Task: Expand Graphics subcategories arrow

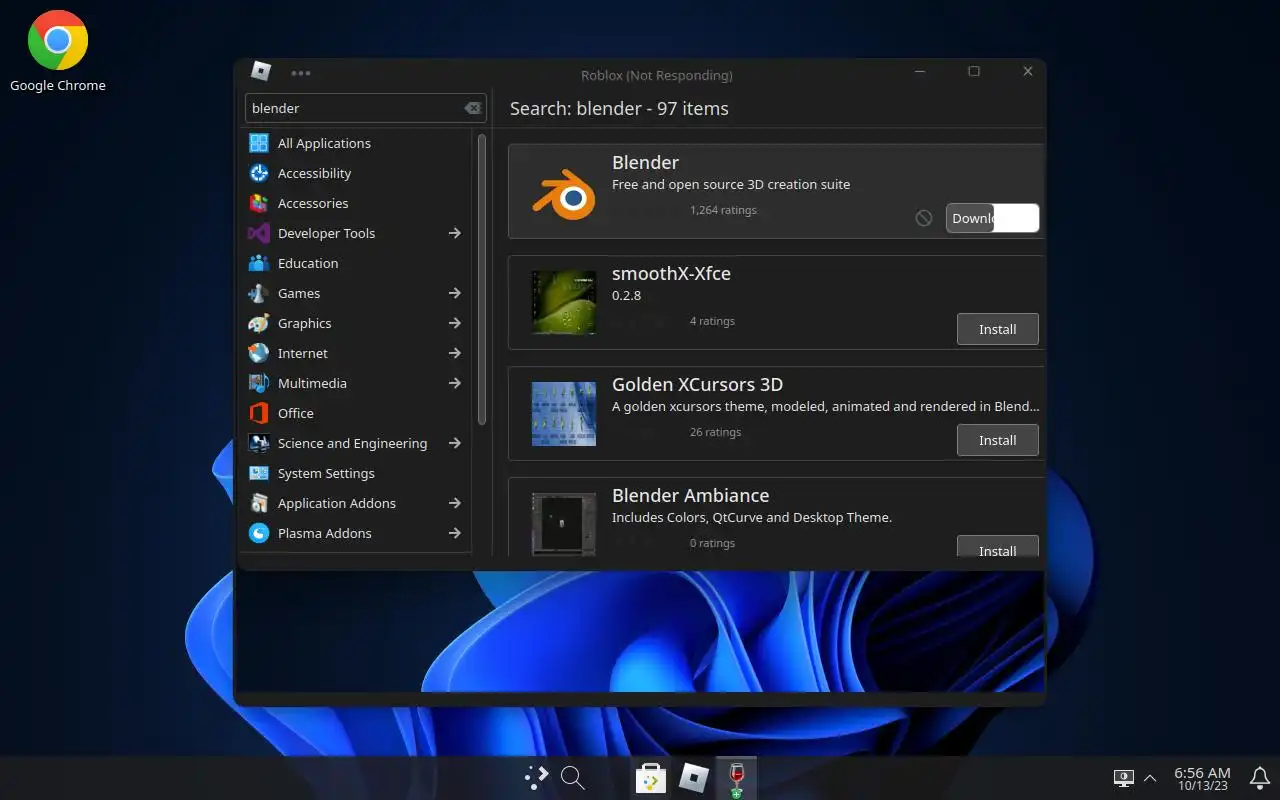Action: (x=455, y=323)
